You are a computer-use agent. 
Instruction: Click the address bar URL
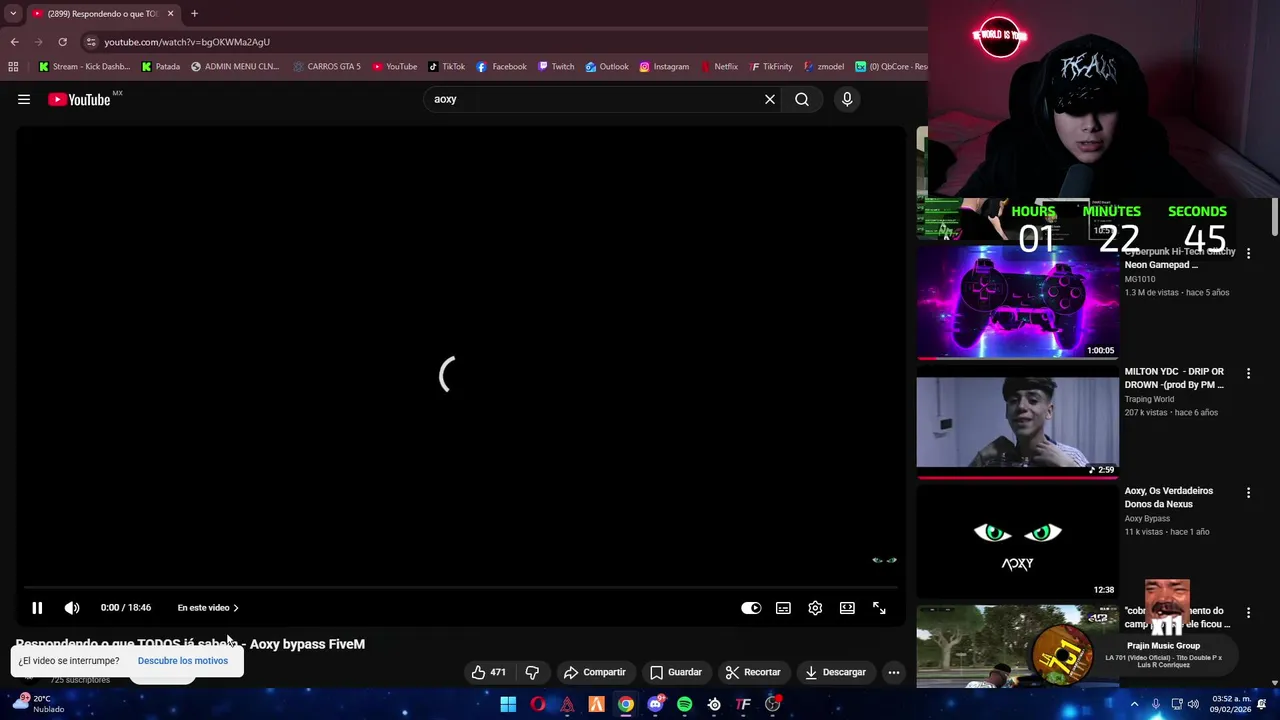click(x=187, y=42)
